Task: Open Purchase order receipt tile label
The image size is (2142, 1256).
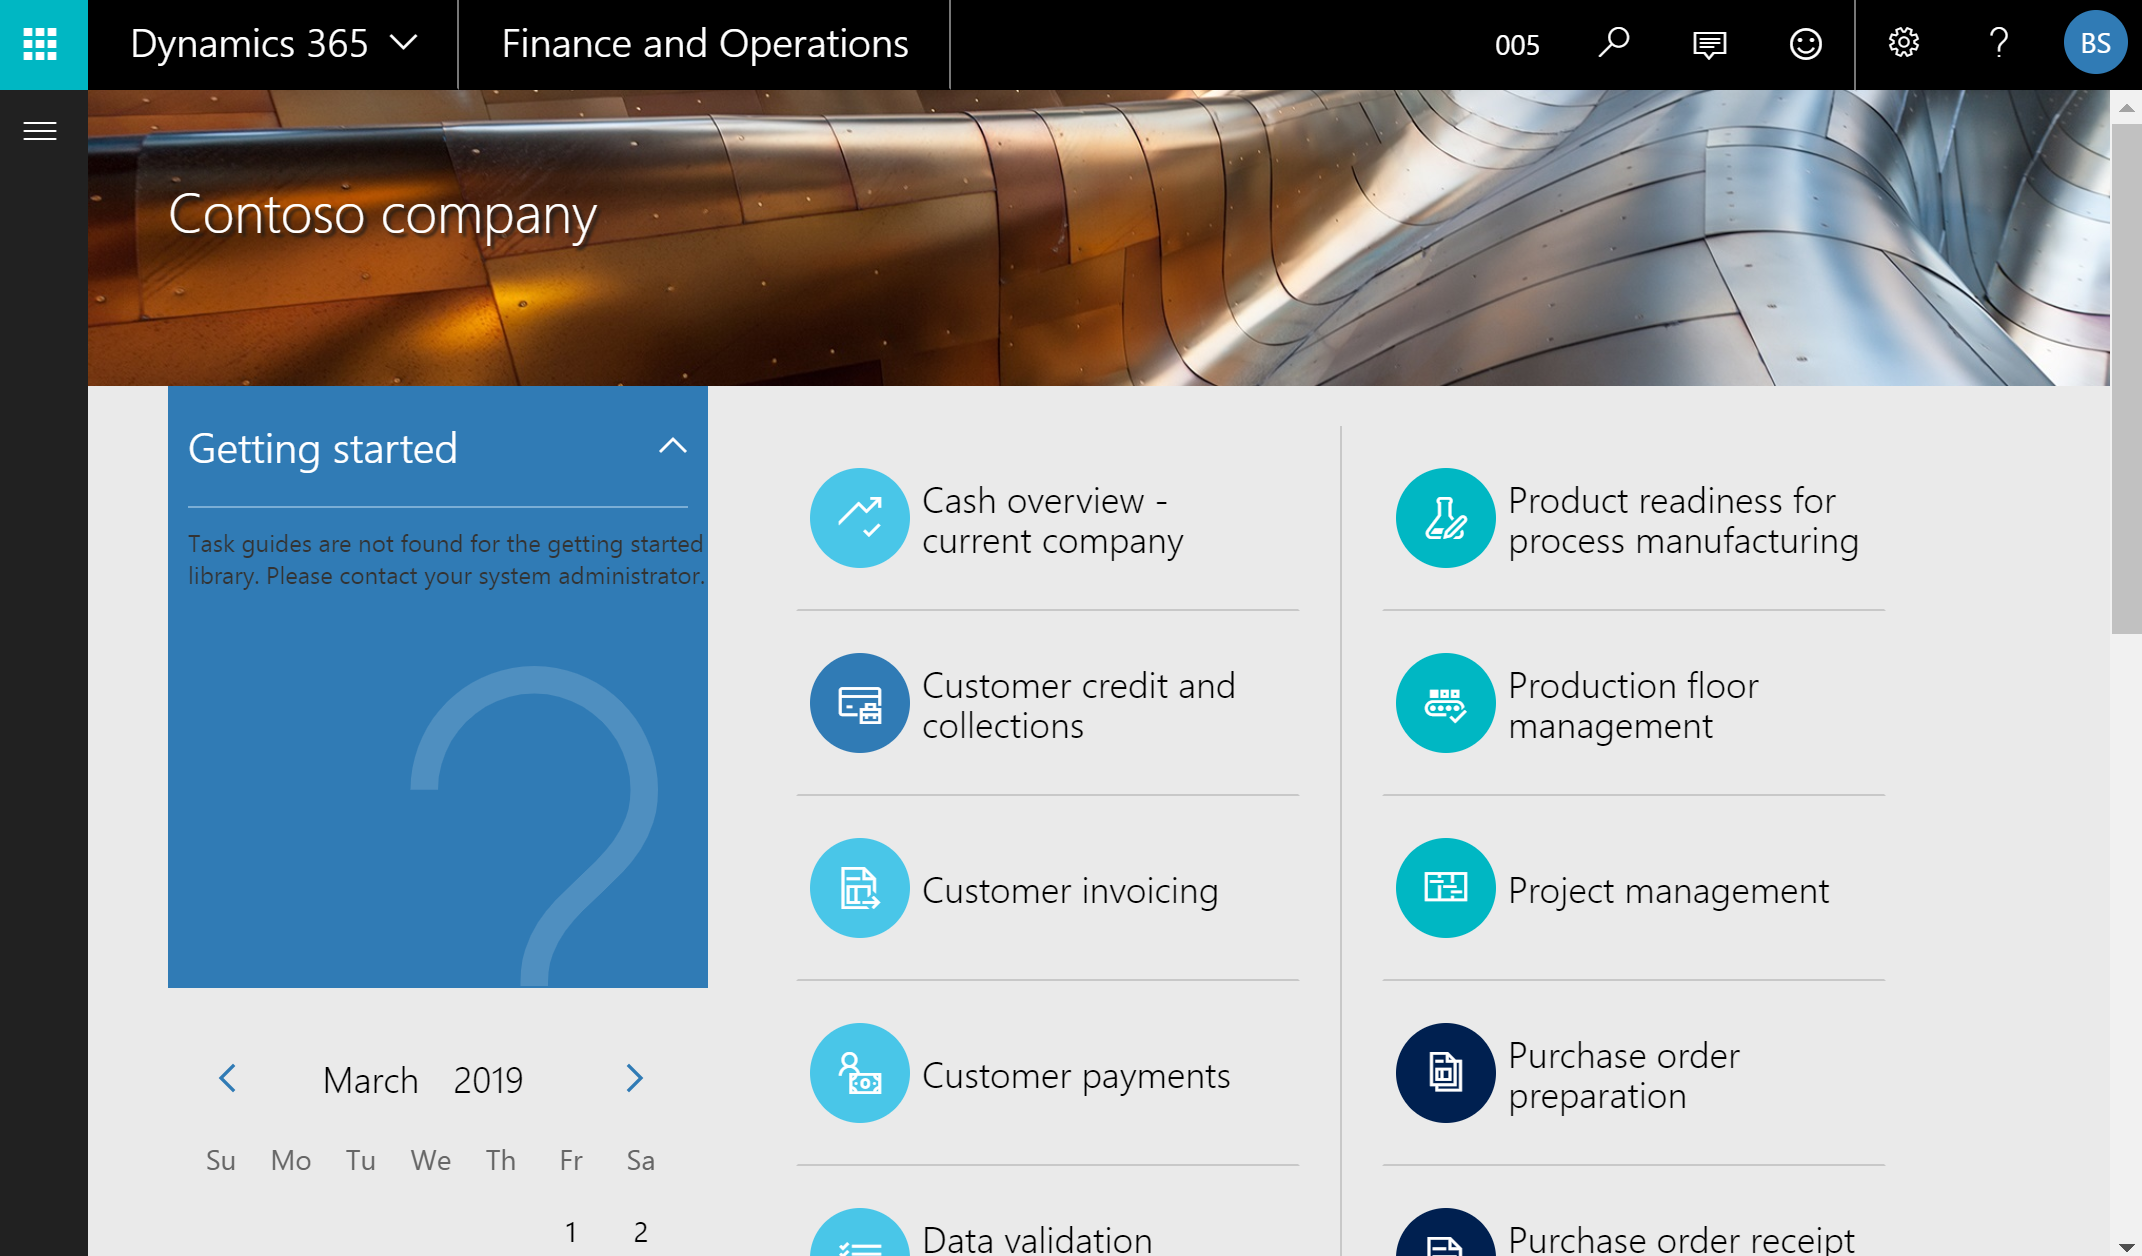Action: pyautogui.click(x=1681, y=1240)
